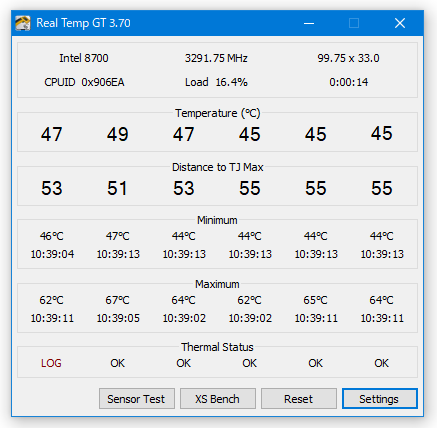Click the red LOG thermal status indicator

[x=51, y=363]
